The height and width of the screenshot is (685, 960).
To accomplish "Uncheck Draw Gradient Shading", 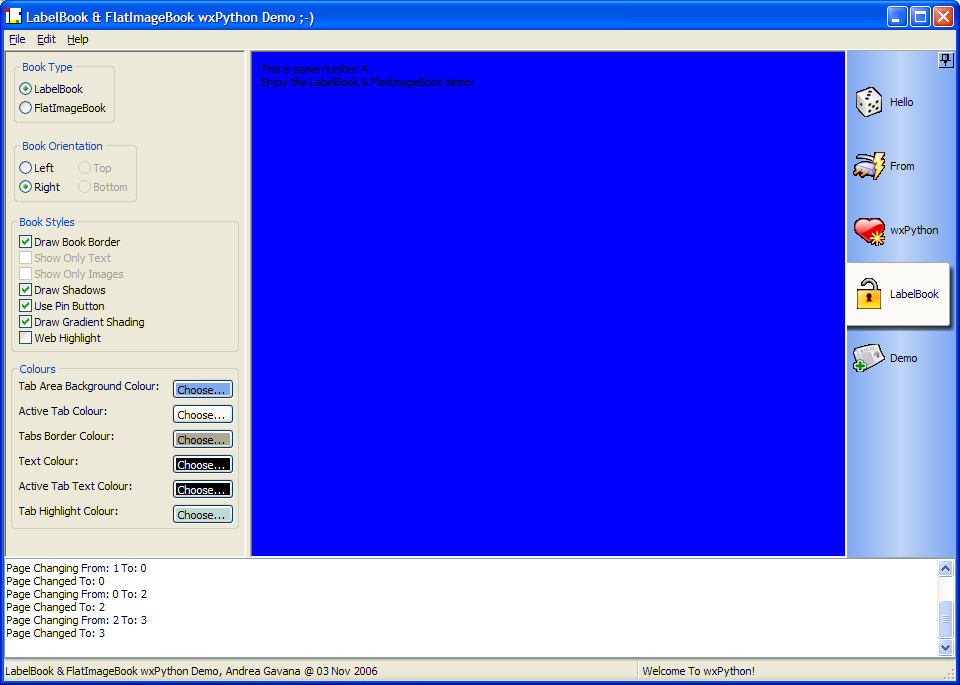I will click(x=26, y=322).
